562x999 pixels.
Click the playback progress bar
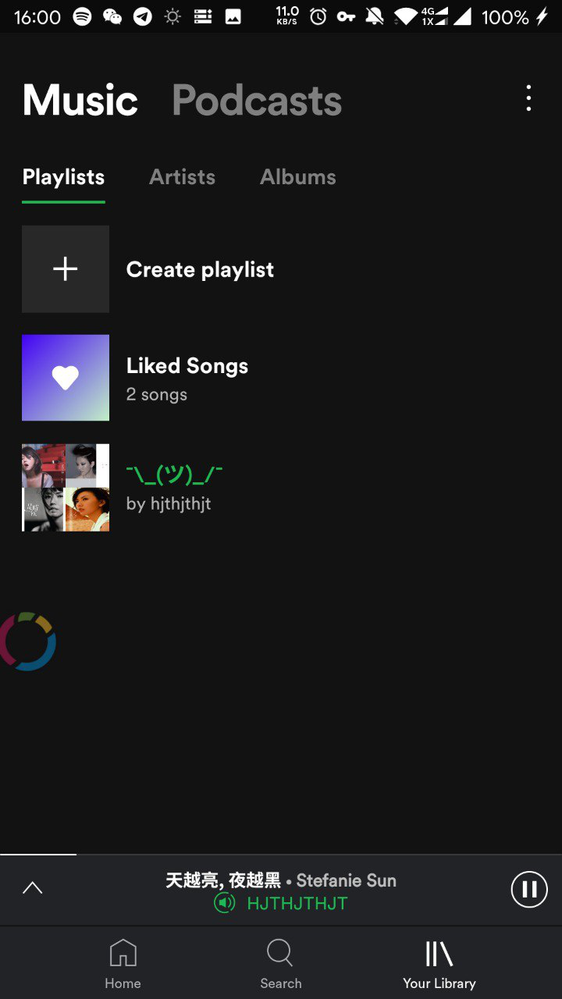point(281,854)
